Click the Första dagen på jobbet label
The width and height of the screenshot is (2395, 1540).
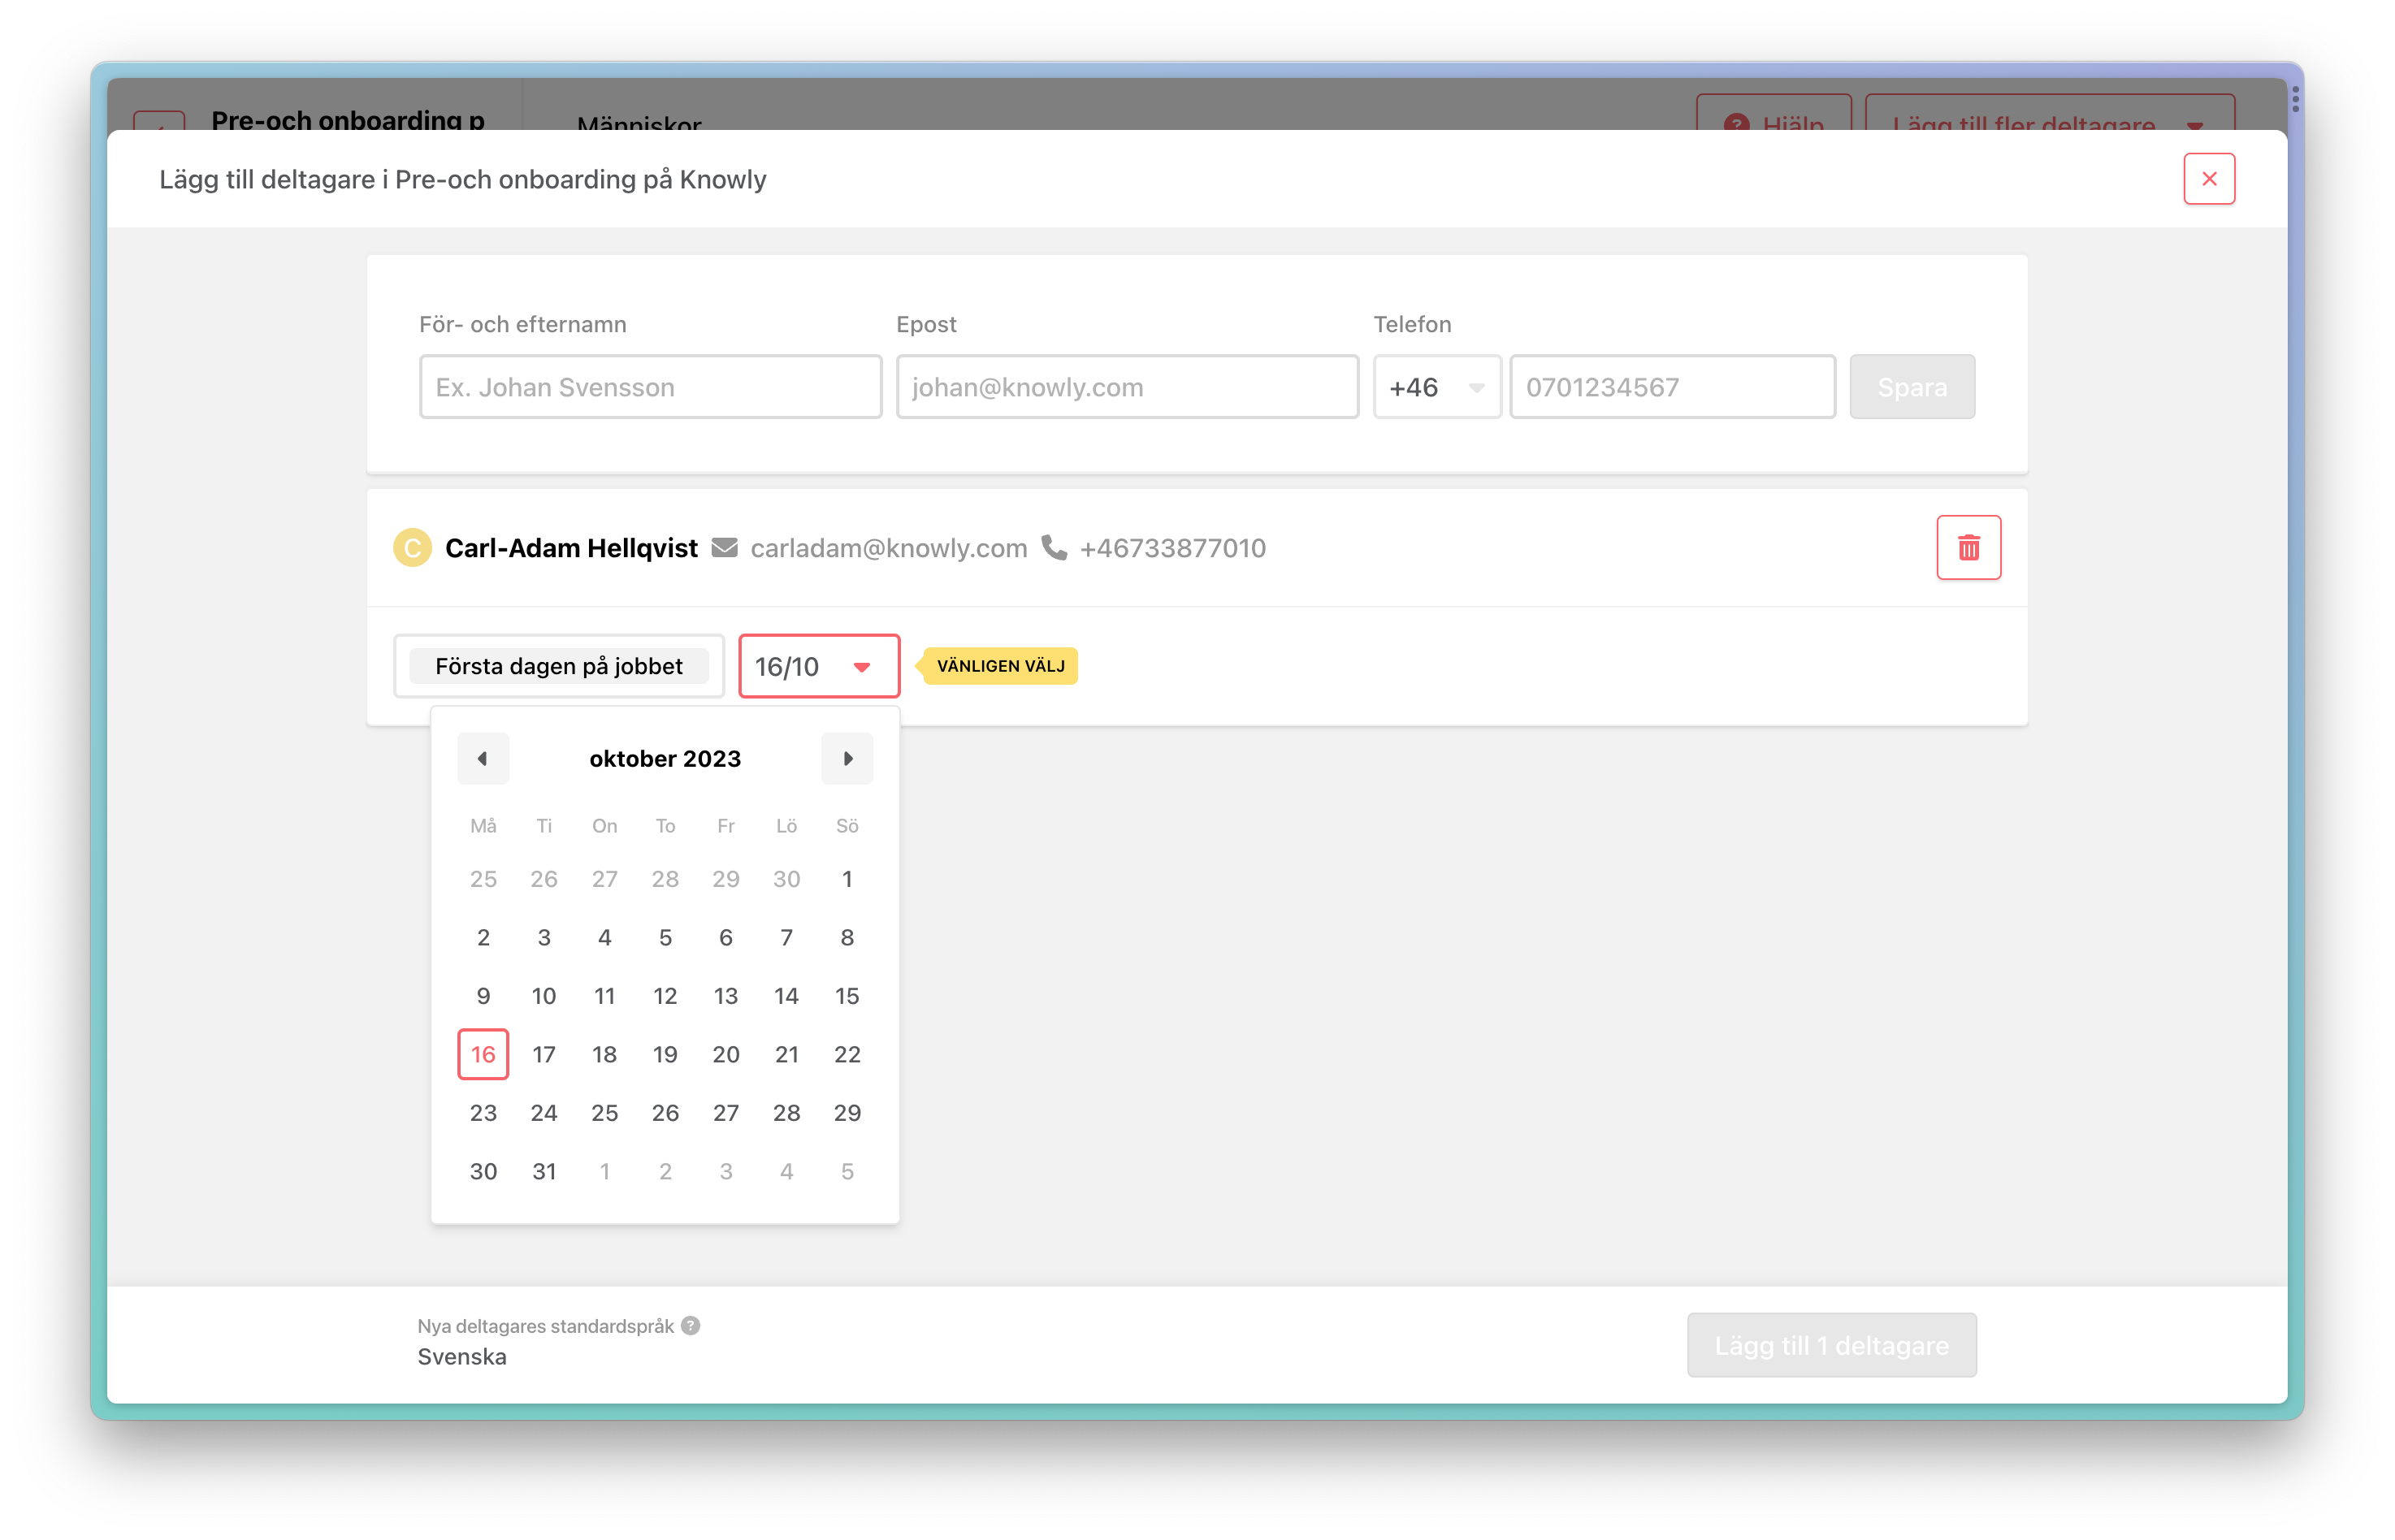559,666
